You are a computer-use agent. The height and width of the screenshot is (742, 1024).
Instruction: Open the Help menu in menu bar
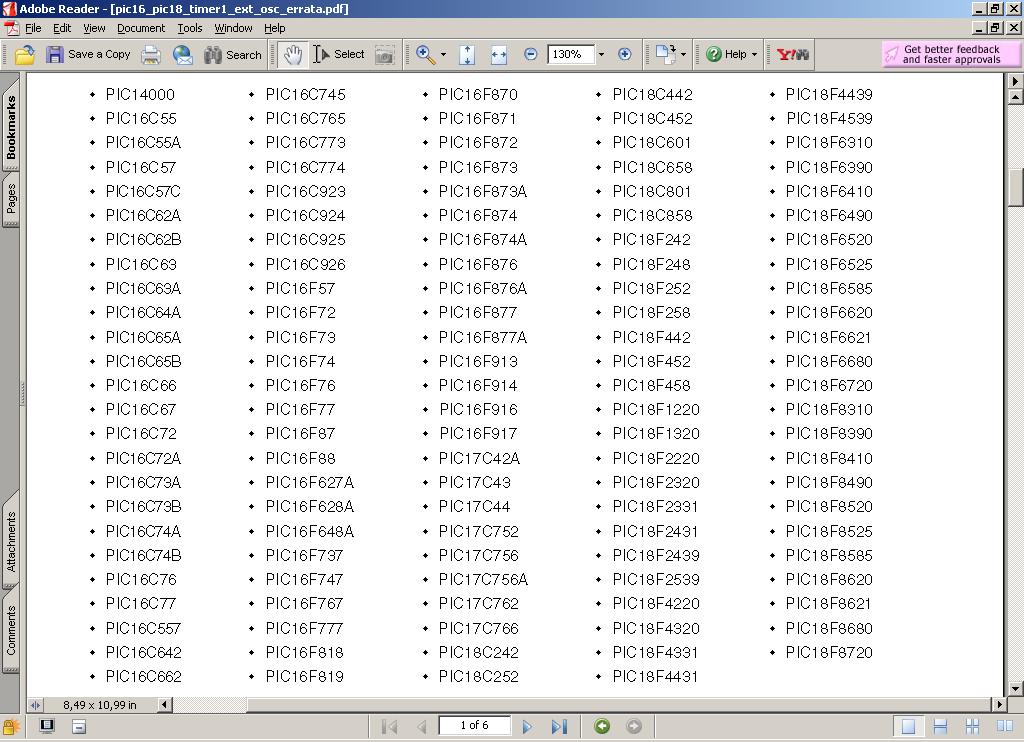(x=274, y=28)
